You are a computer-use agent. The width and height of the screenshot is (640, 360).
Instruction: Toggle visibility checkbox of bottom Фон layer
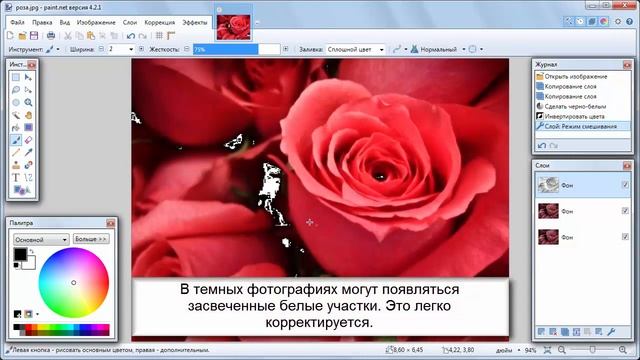(625, 237)
